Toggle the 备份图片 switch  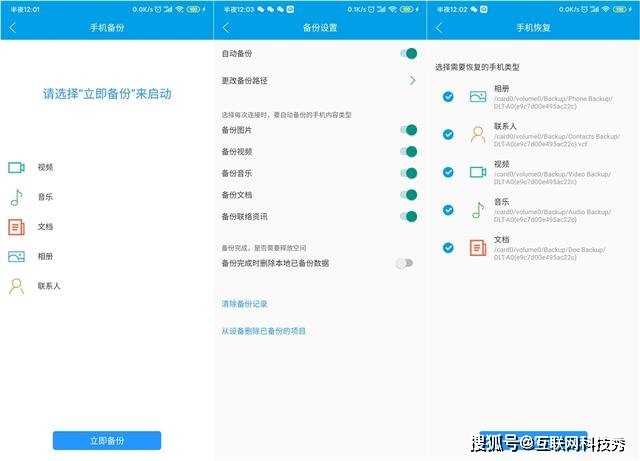(409, 130)
